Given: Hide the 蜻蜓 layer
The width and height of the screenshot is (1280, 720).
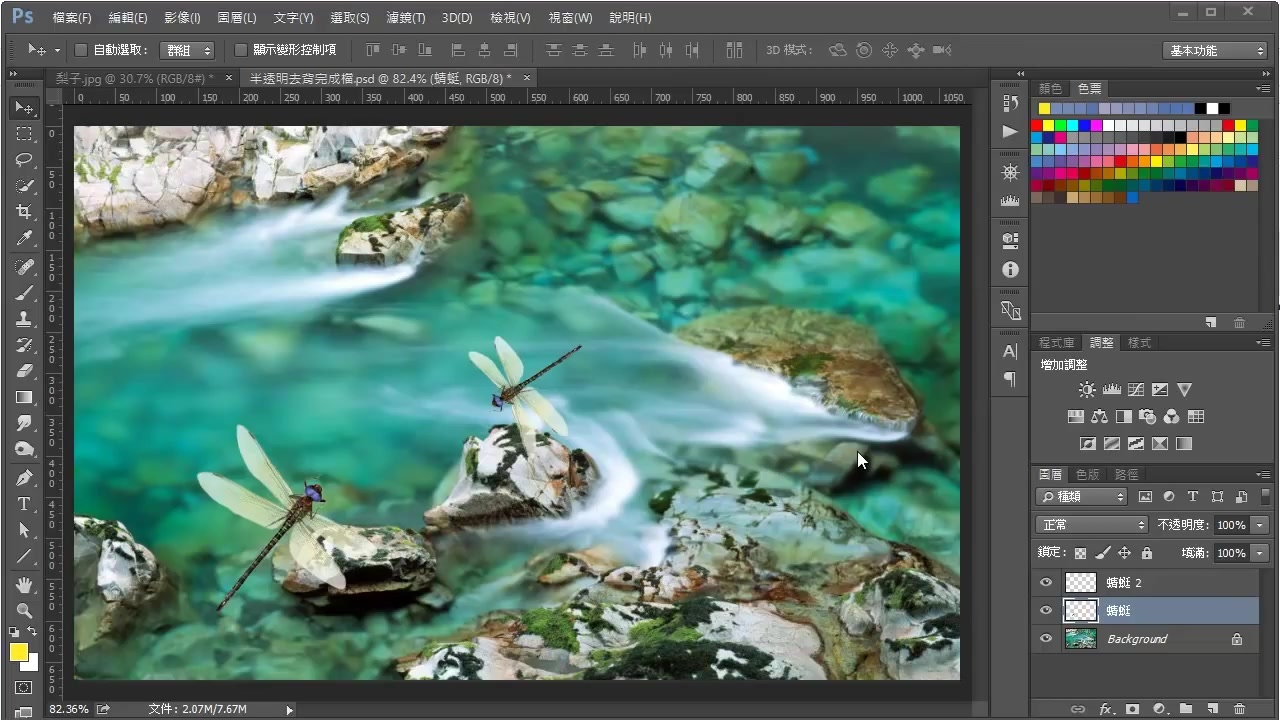Looking at the screenshot, I should [1046, 610].
